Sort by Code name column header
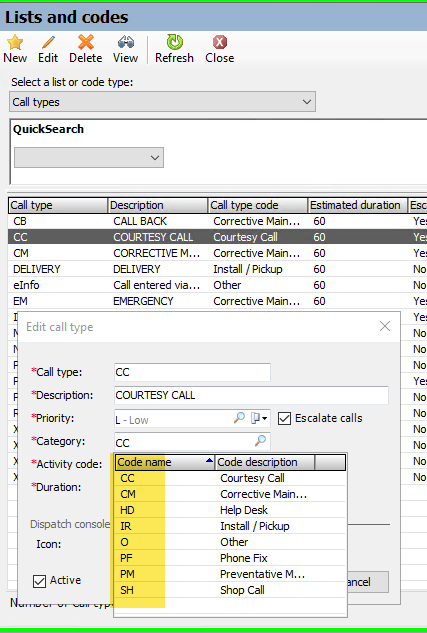The image size is (427, 633). [165, 462]
